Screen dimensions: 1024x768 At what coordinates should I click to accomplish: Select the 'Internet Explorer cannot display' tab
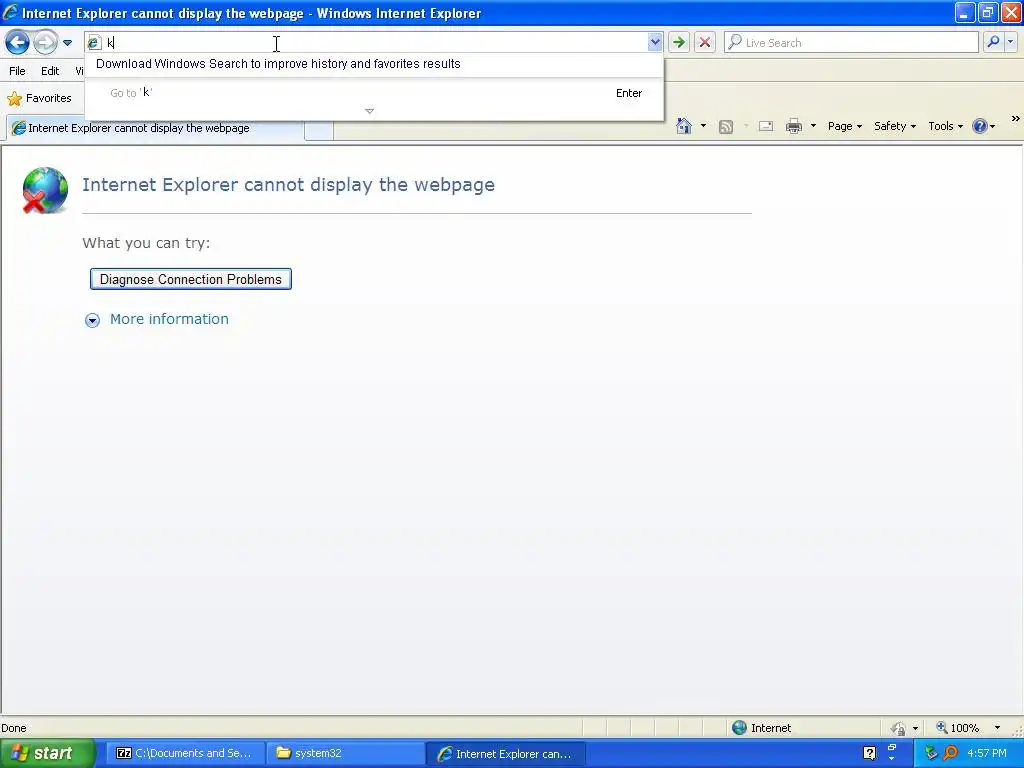coord(155,128)
